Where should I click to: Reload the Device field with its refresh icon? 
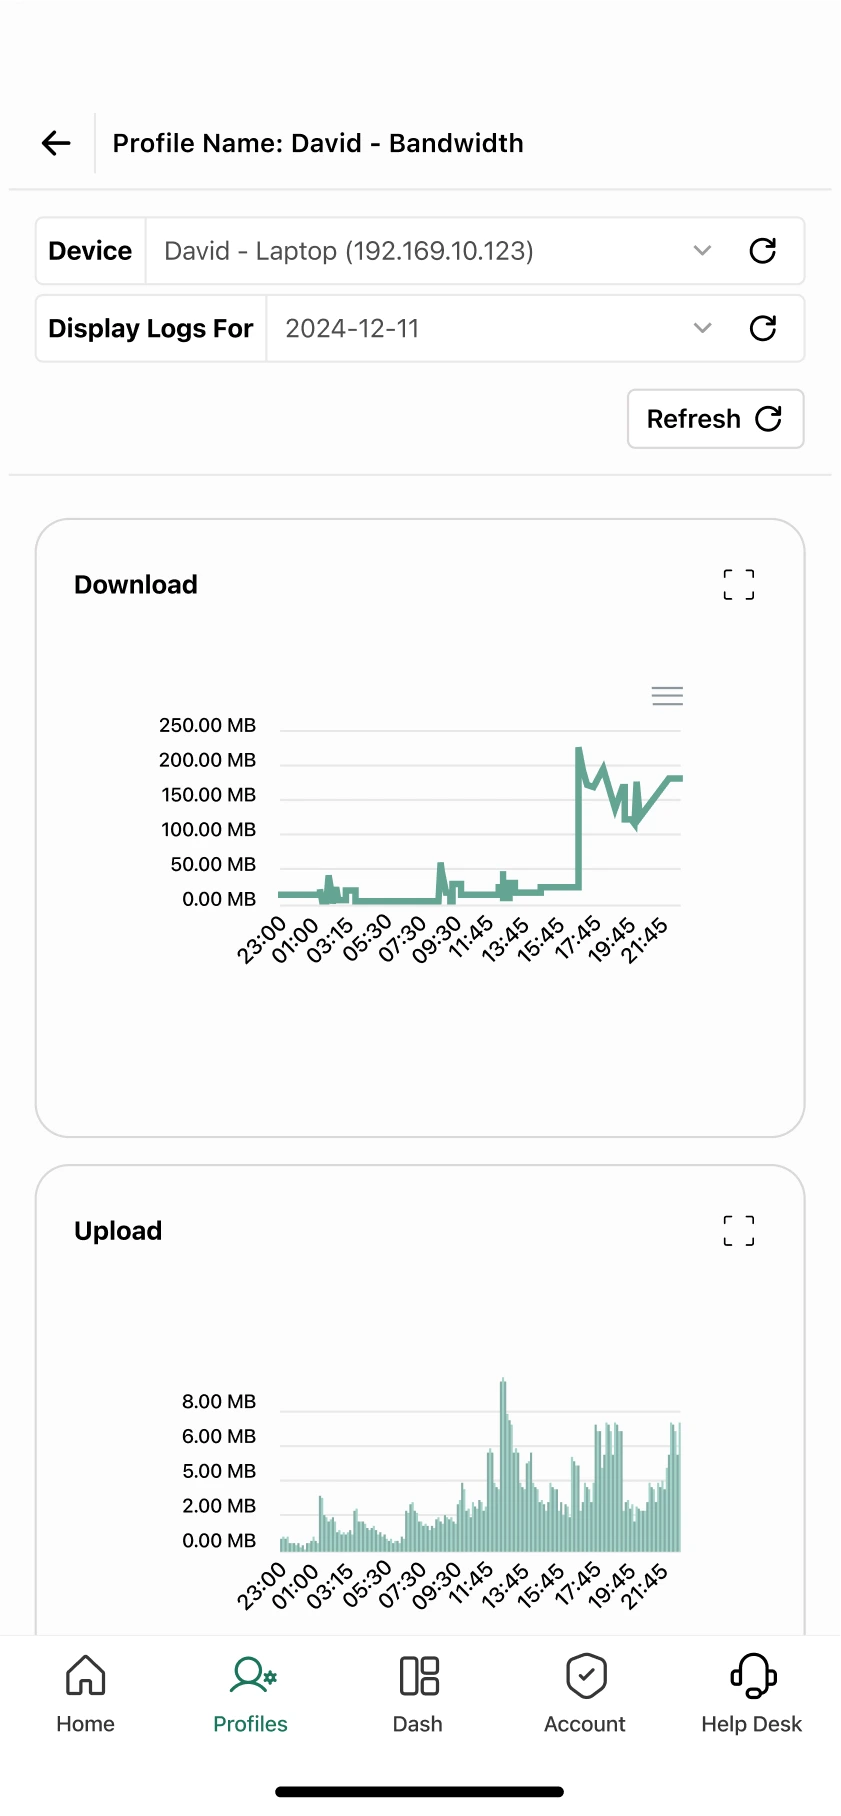click(763, 251)
